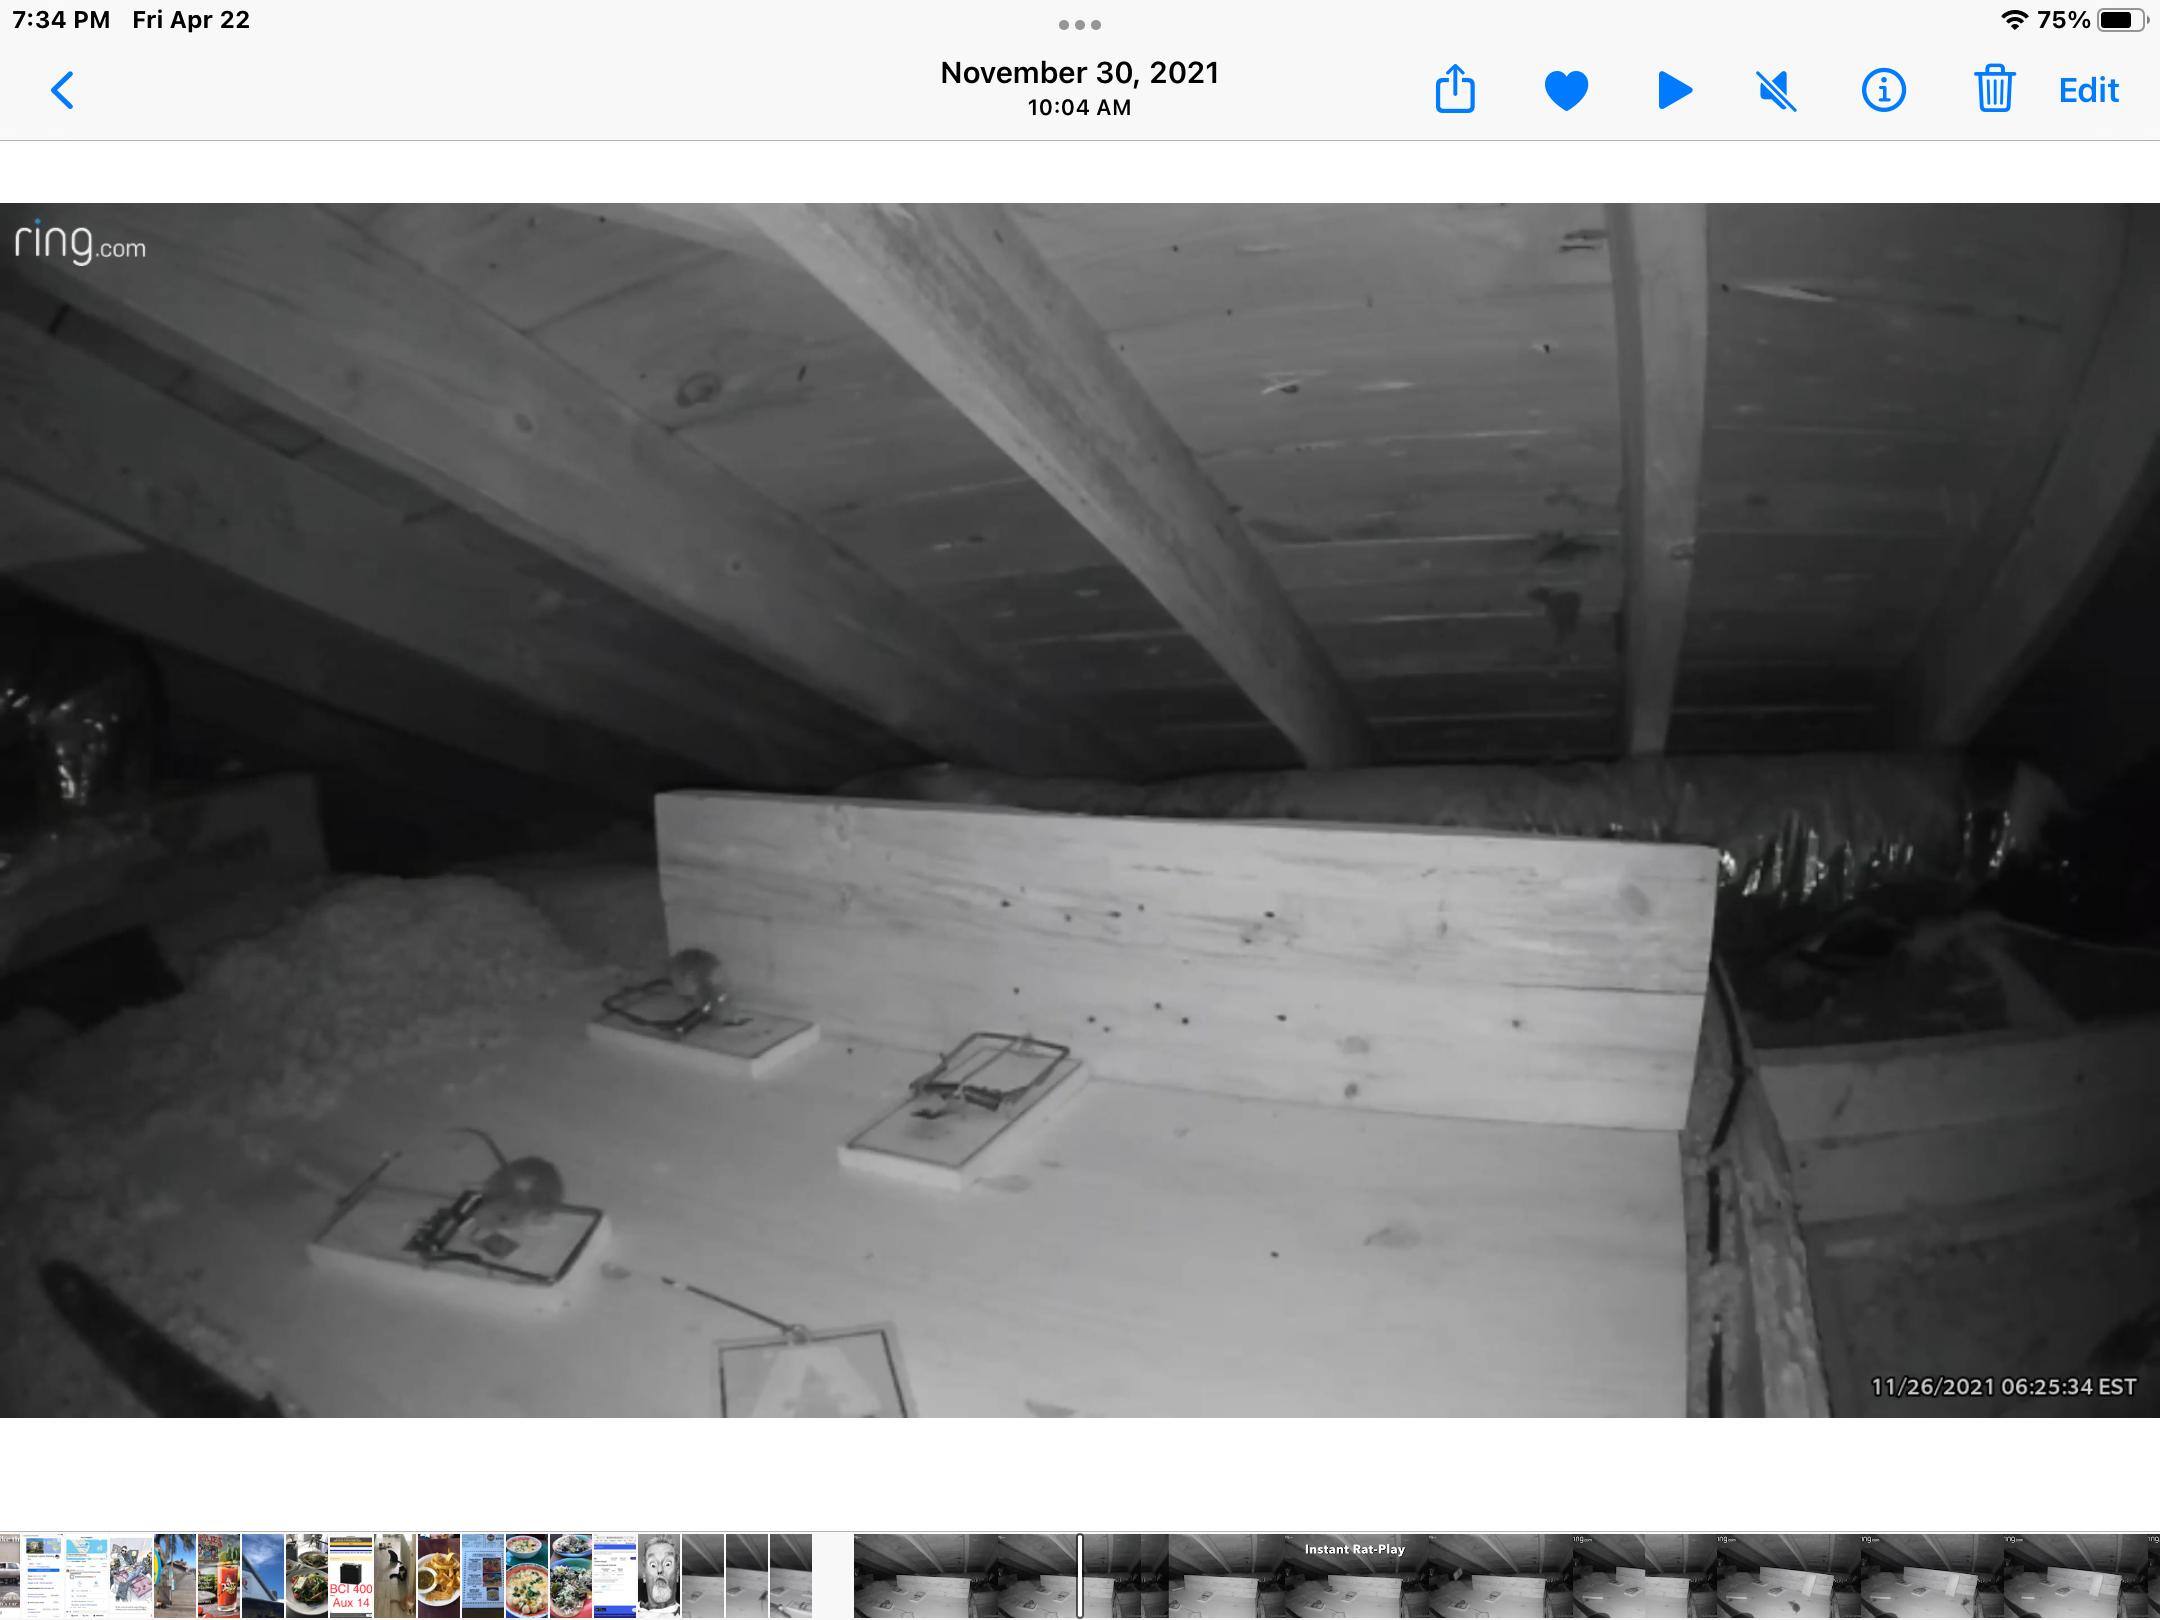Jump to the Instant Rat-Play frame
2160x1620 pixels.
pos(1354,1576)
